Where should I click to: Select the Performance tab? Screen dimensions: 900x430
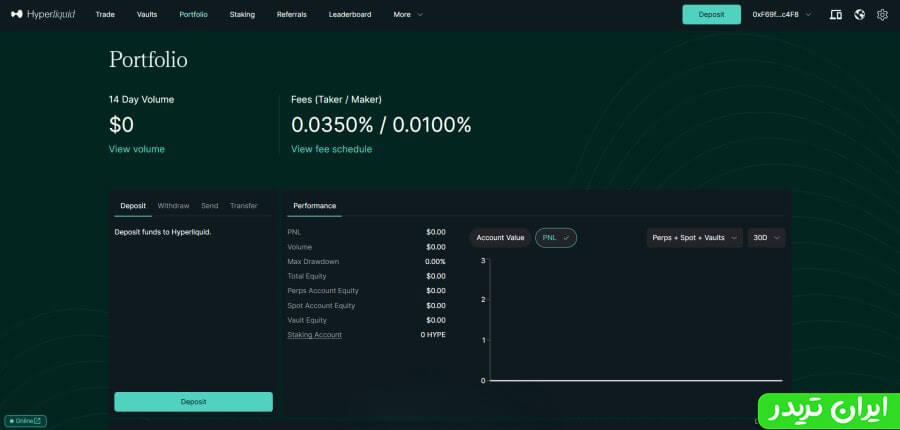[315, 206]
